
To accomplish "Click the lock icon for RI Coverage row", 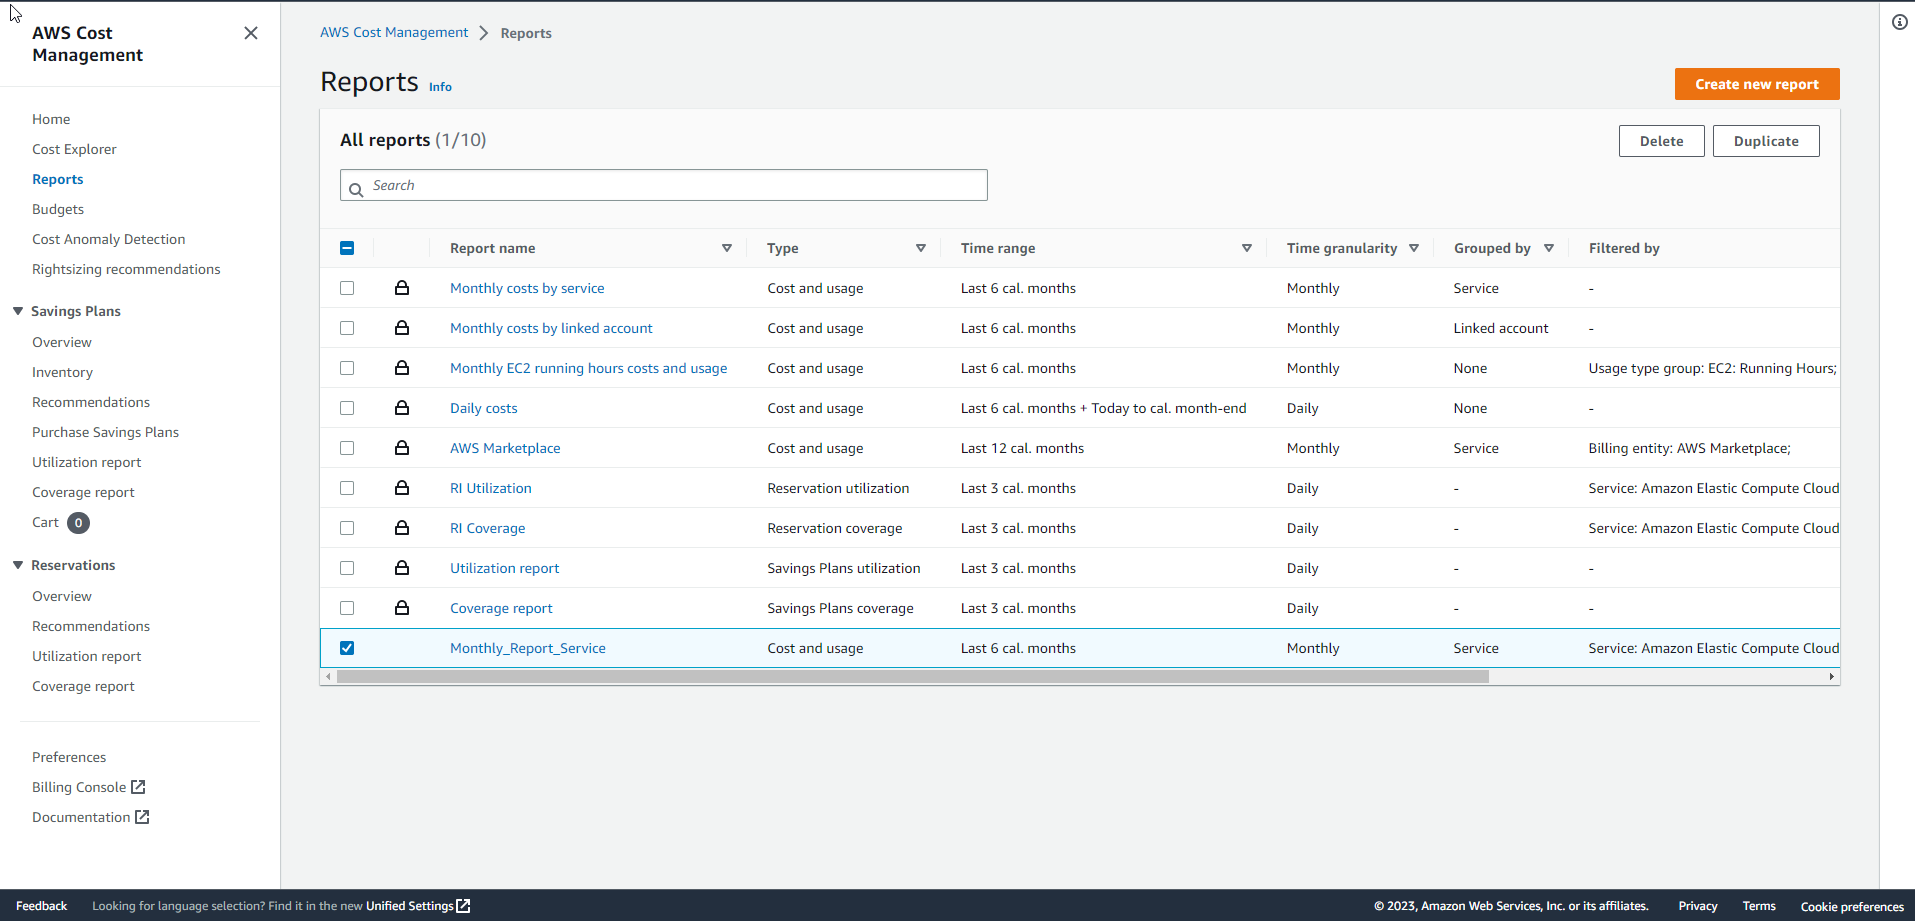I will (x=402, y=528).
